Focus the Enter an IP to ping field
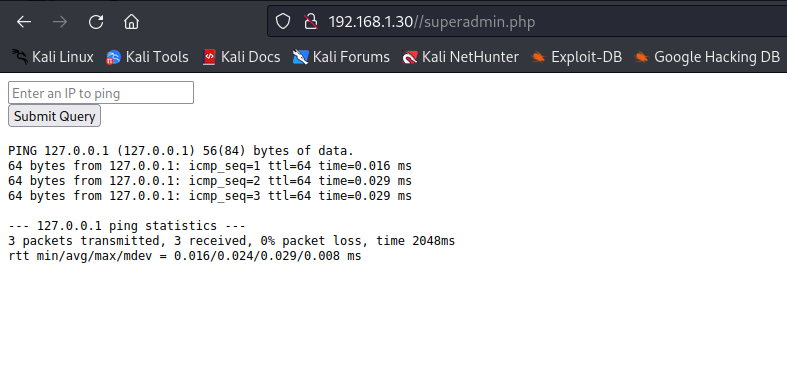 coord(101,93)
